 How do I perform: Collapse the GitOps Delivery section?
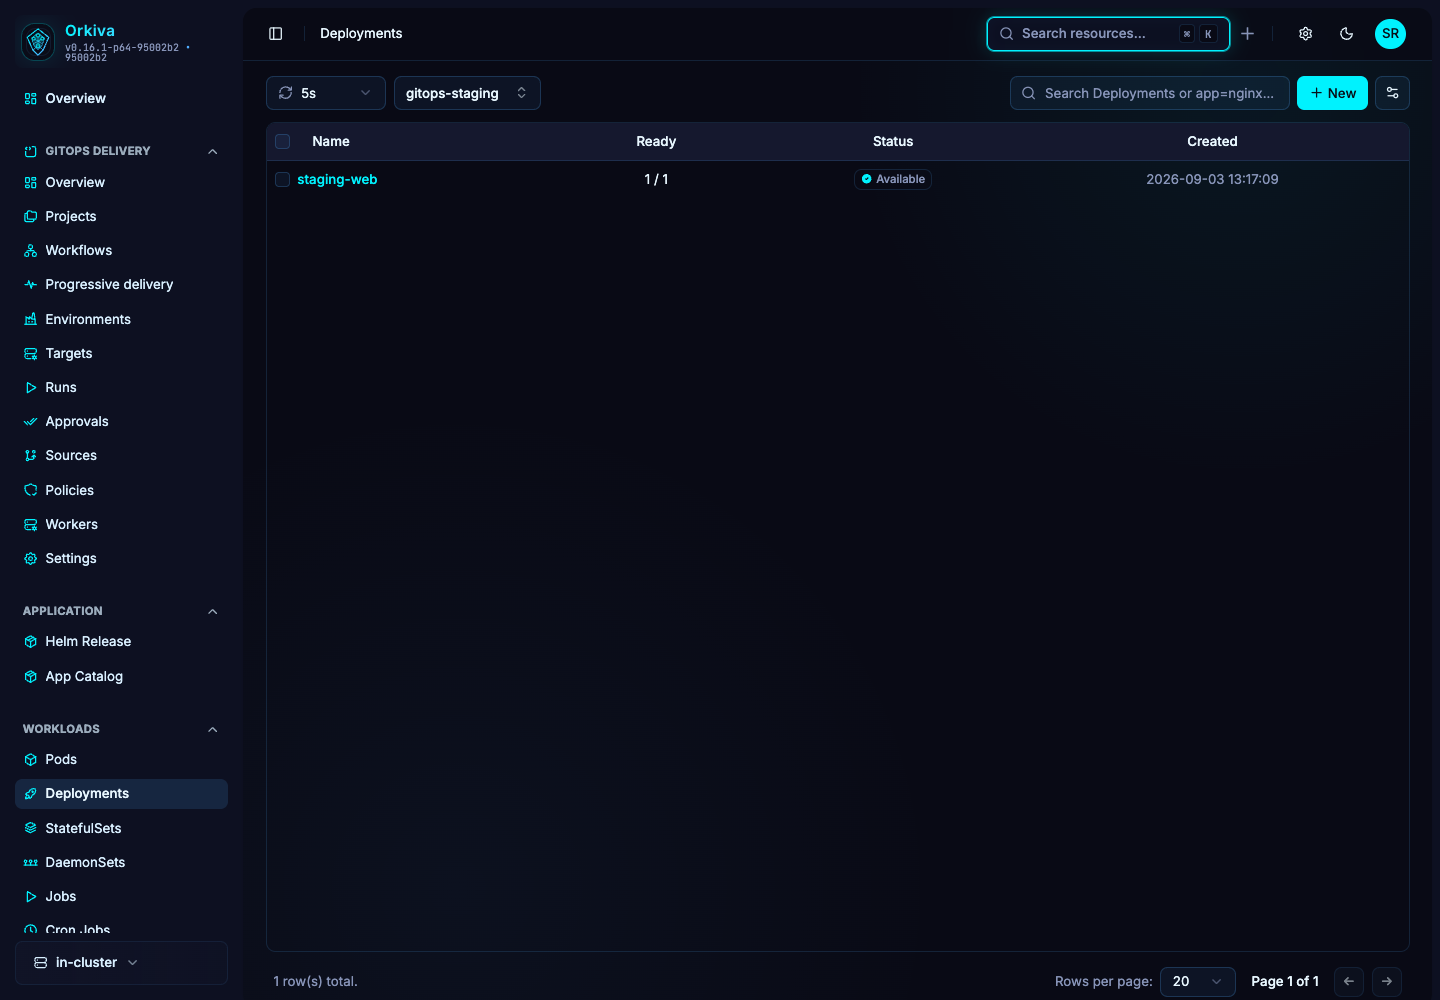tap(212, 151)
